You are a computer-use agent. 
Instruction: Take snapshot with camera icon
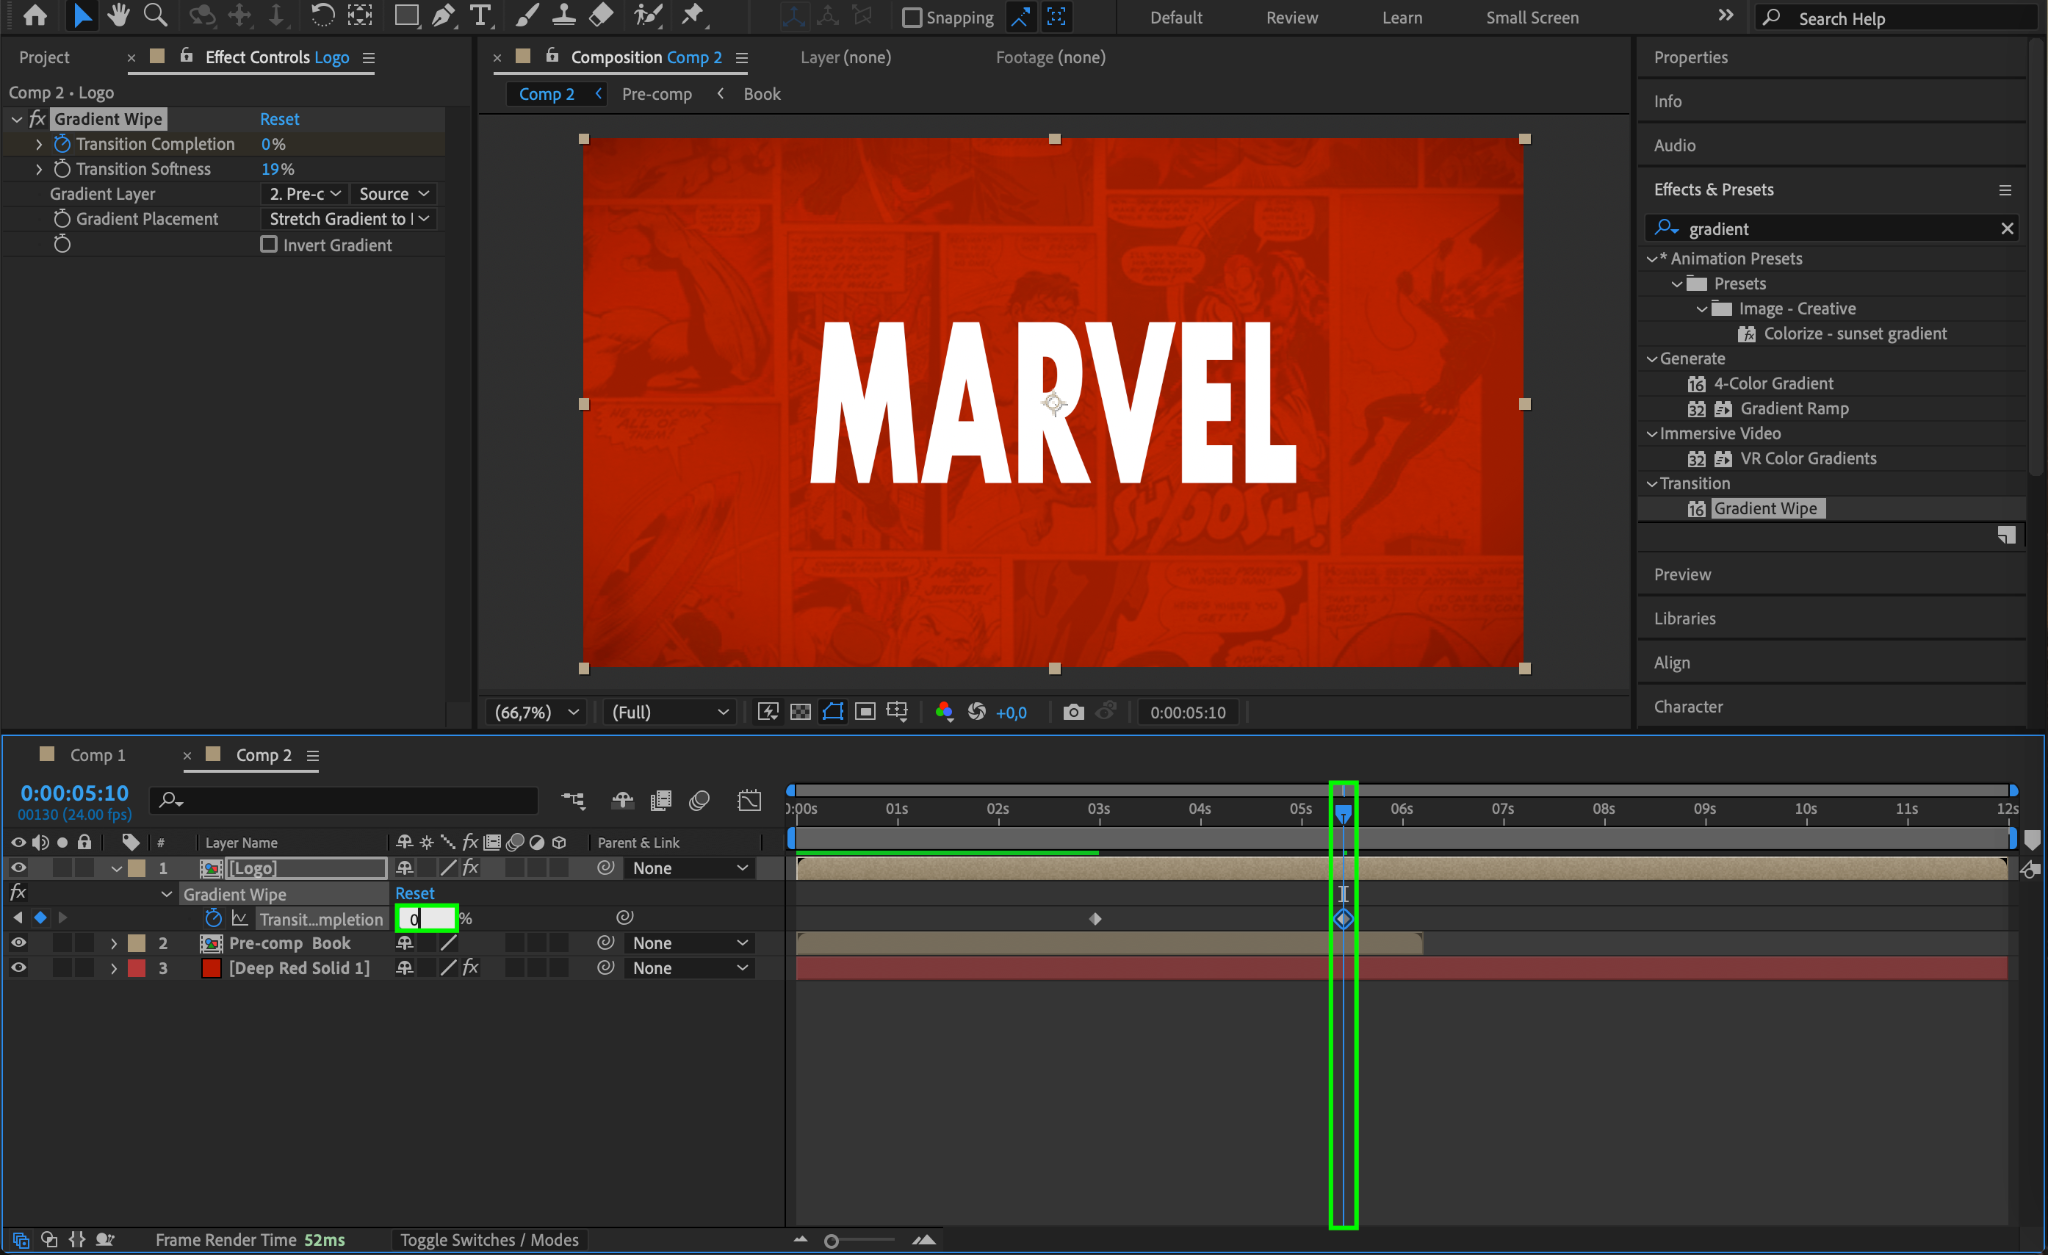click(1073, 712)
